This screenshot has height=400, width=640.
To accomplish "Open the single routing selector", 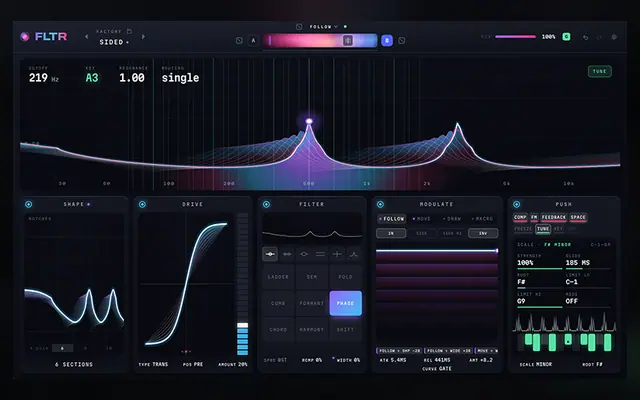I will [180, 78].
